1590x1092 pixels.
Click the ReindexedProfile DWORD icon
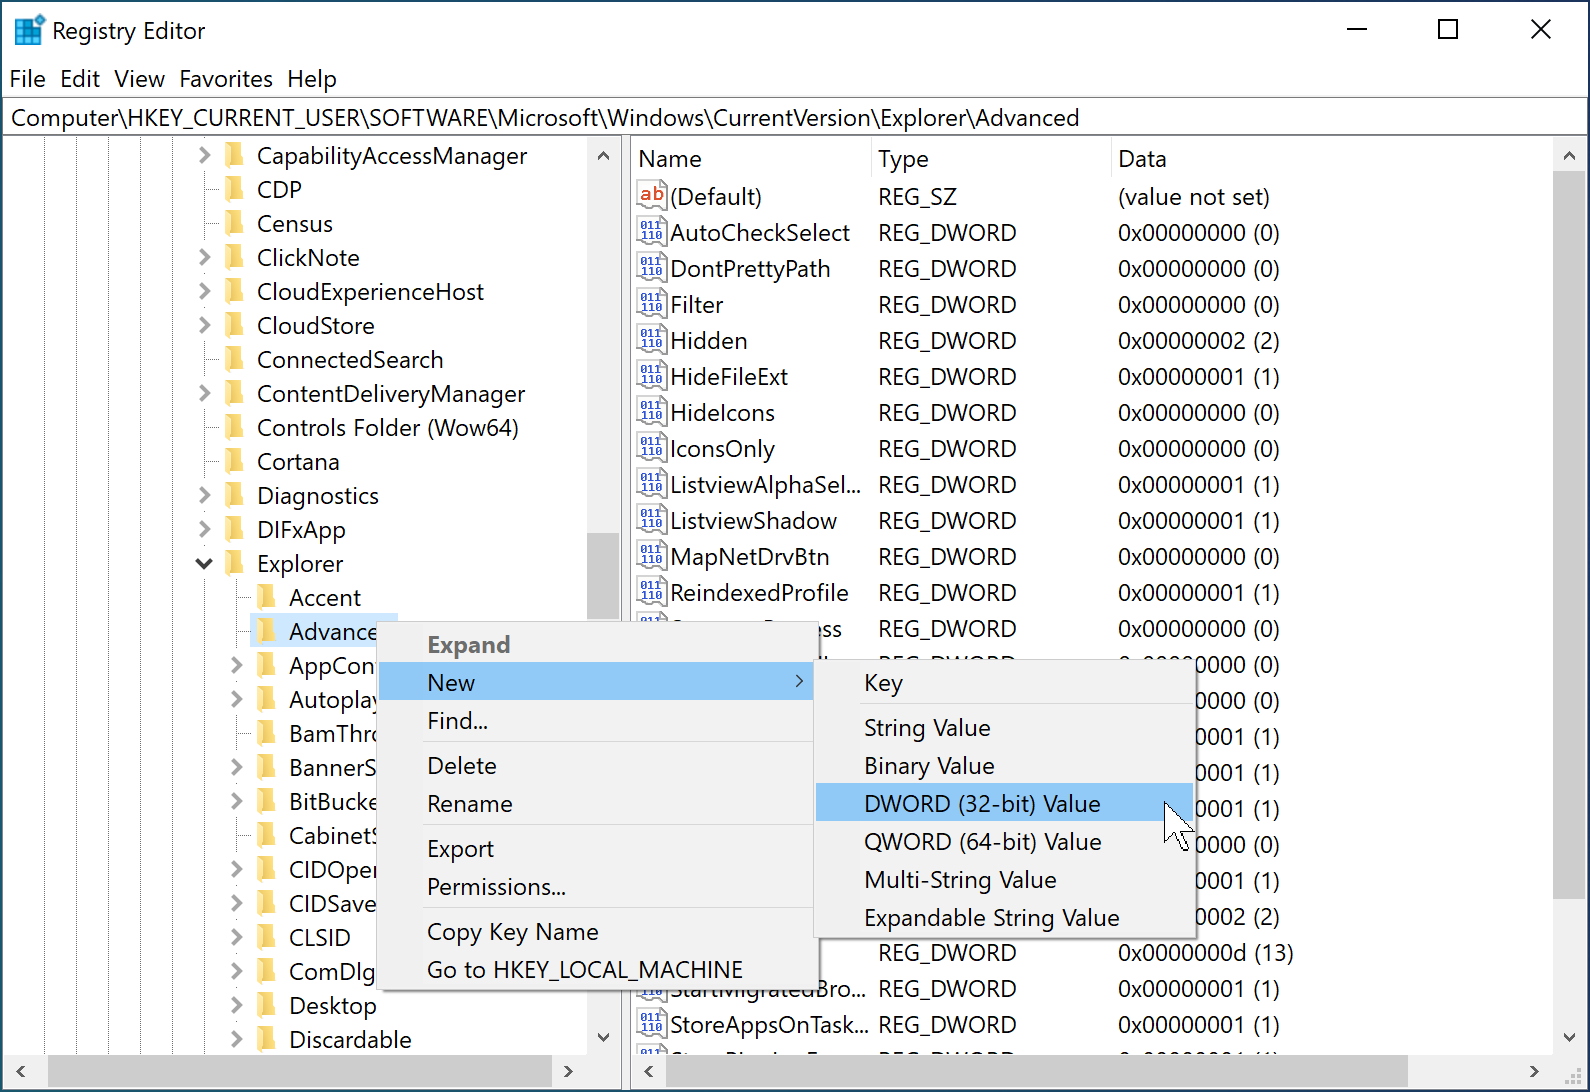pyautogui.click(x=651, y=592)
